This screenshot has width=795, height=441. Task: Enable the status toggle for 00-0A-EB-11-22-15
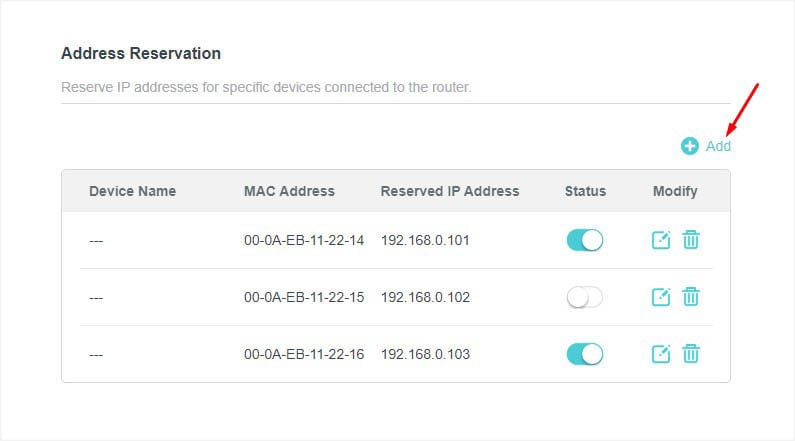tap(585, 297)
